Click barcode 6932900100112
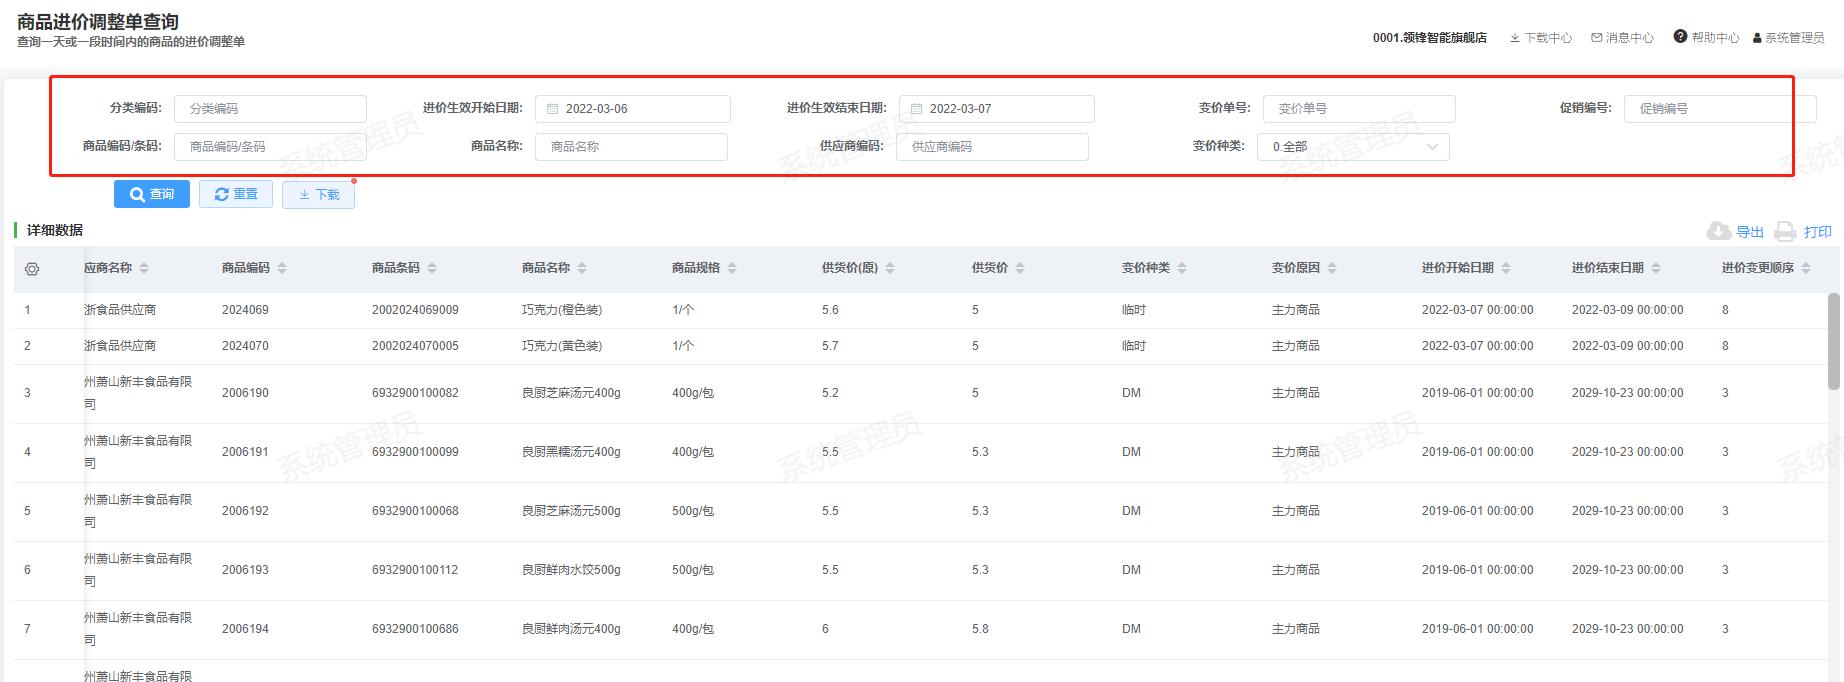Viewport: 1844px width, 682px height. (415, 570)
